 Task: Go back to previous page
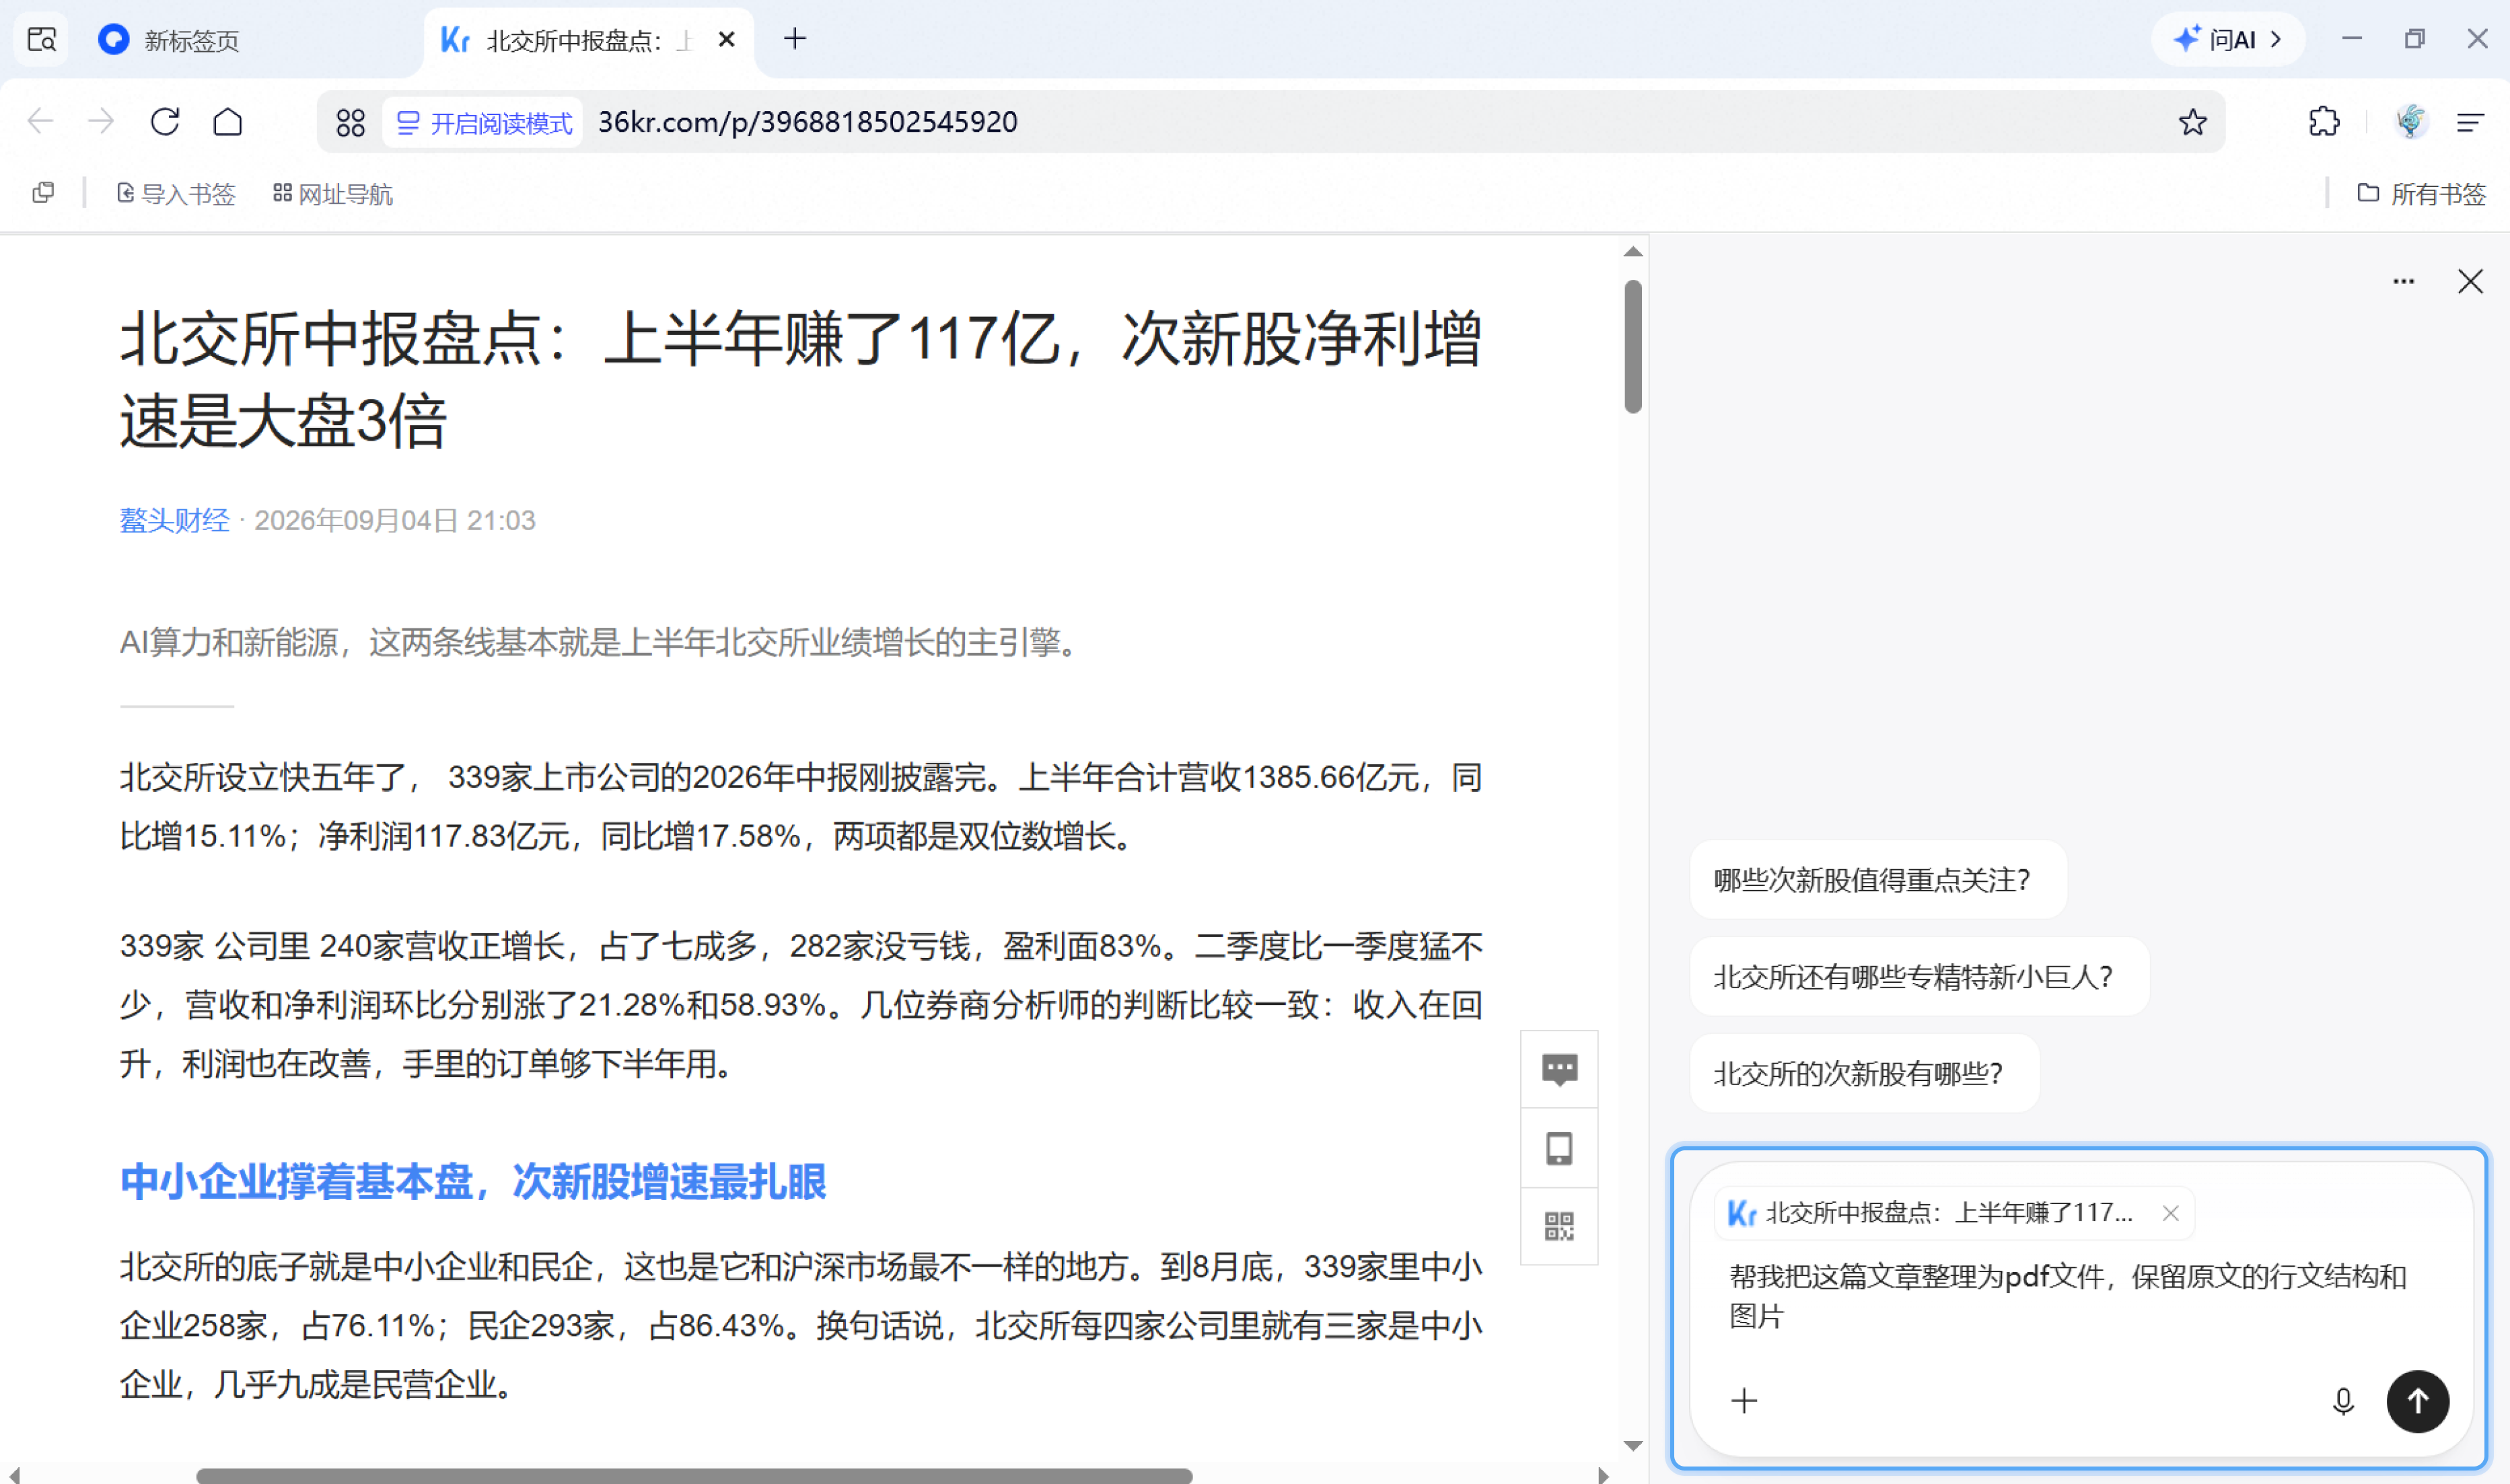40,122
